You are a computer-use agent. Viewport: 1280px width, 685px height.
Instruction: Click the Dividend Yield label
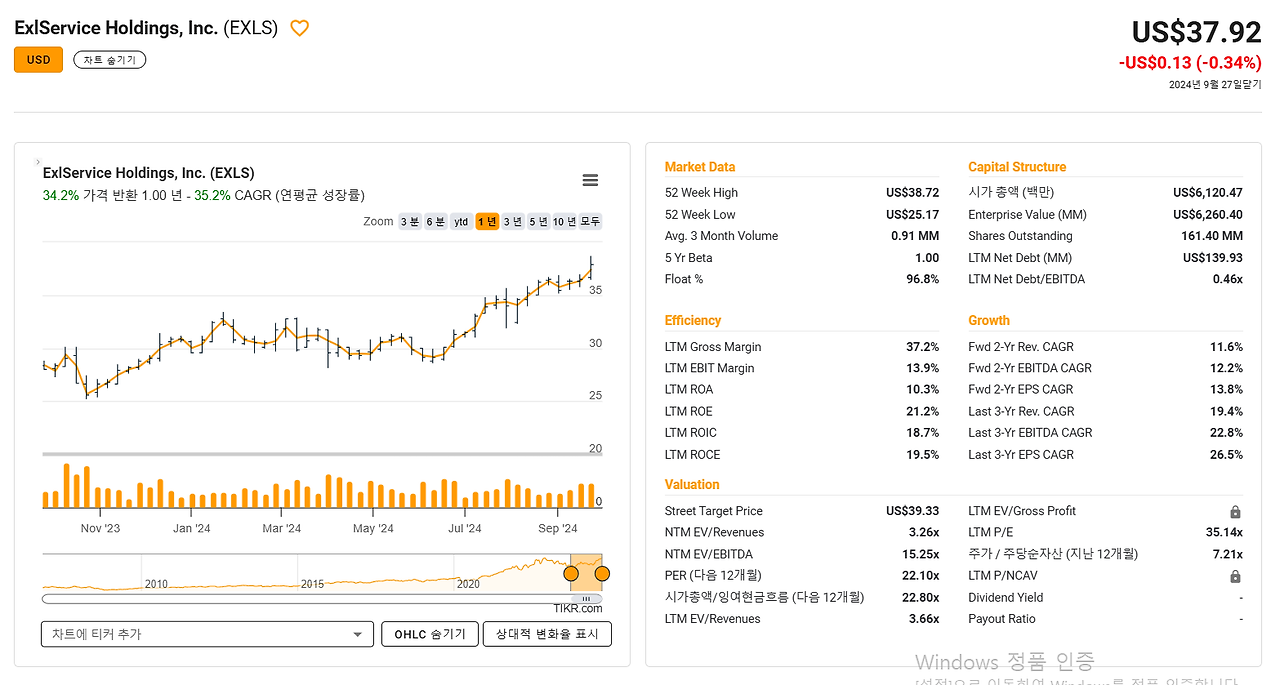1006,598
